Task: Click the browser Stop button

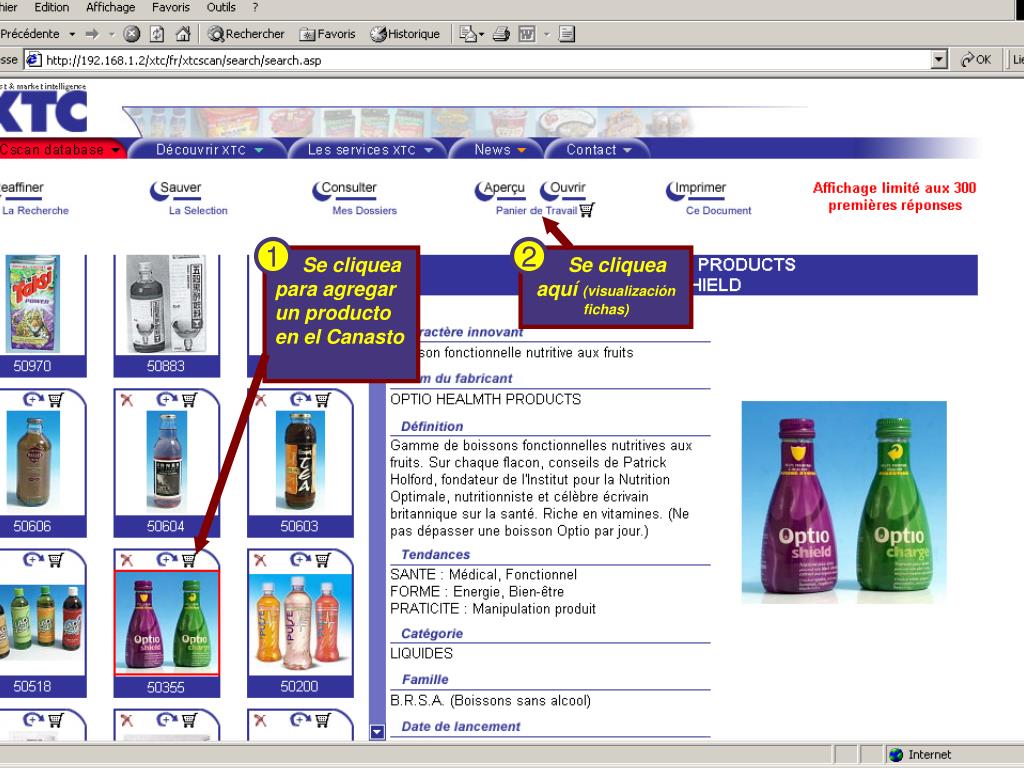Action: [131, 34]
